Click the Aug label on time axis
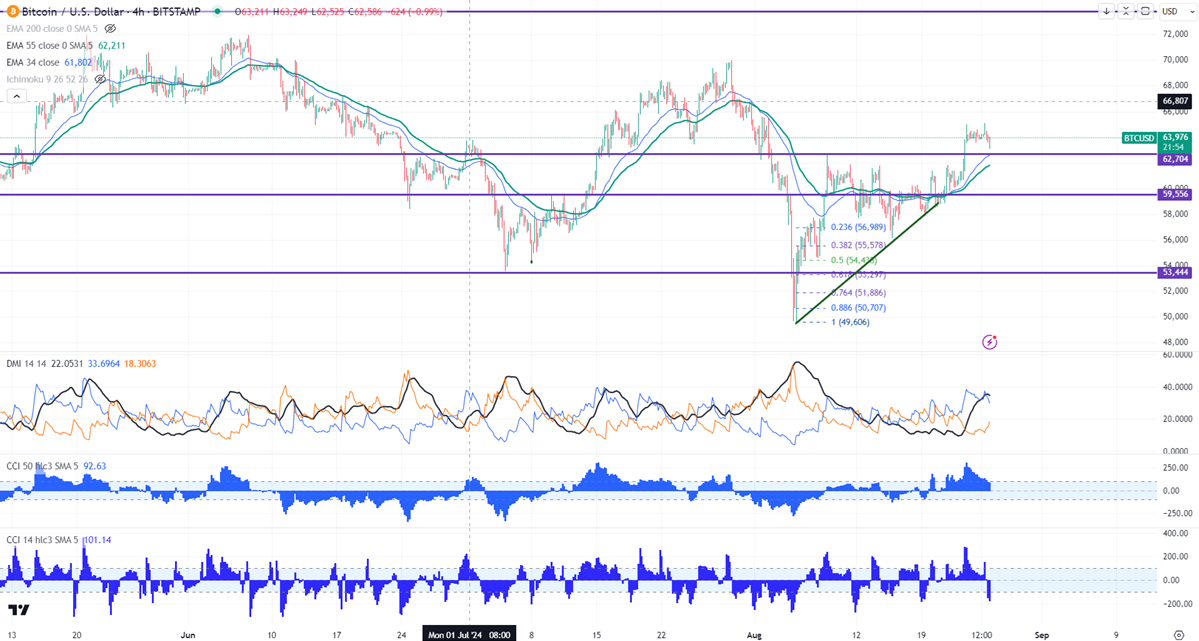 (755, 635)
